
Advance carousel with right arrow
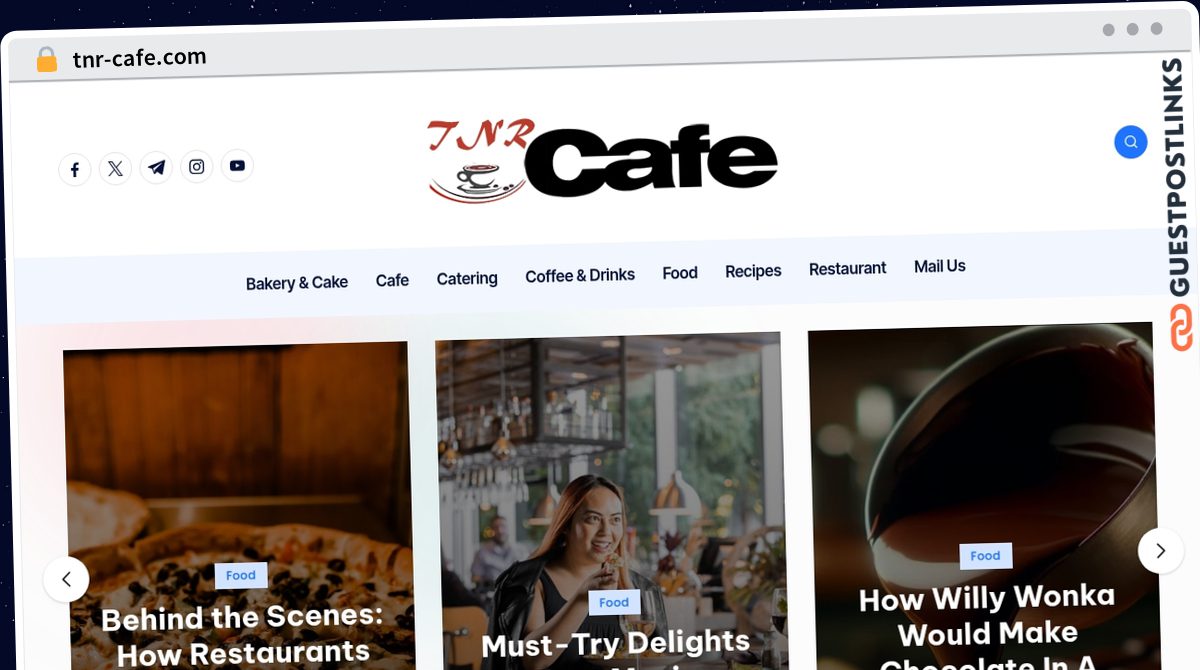pos(1161,550)
